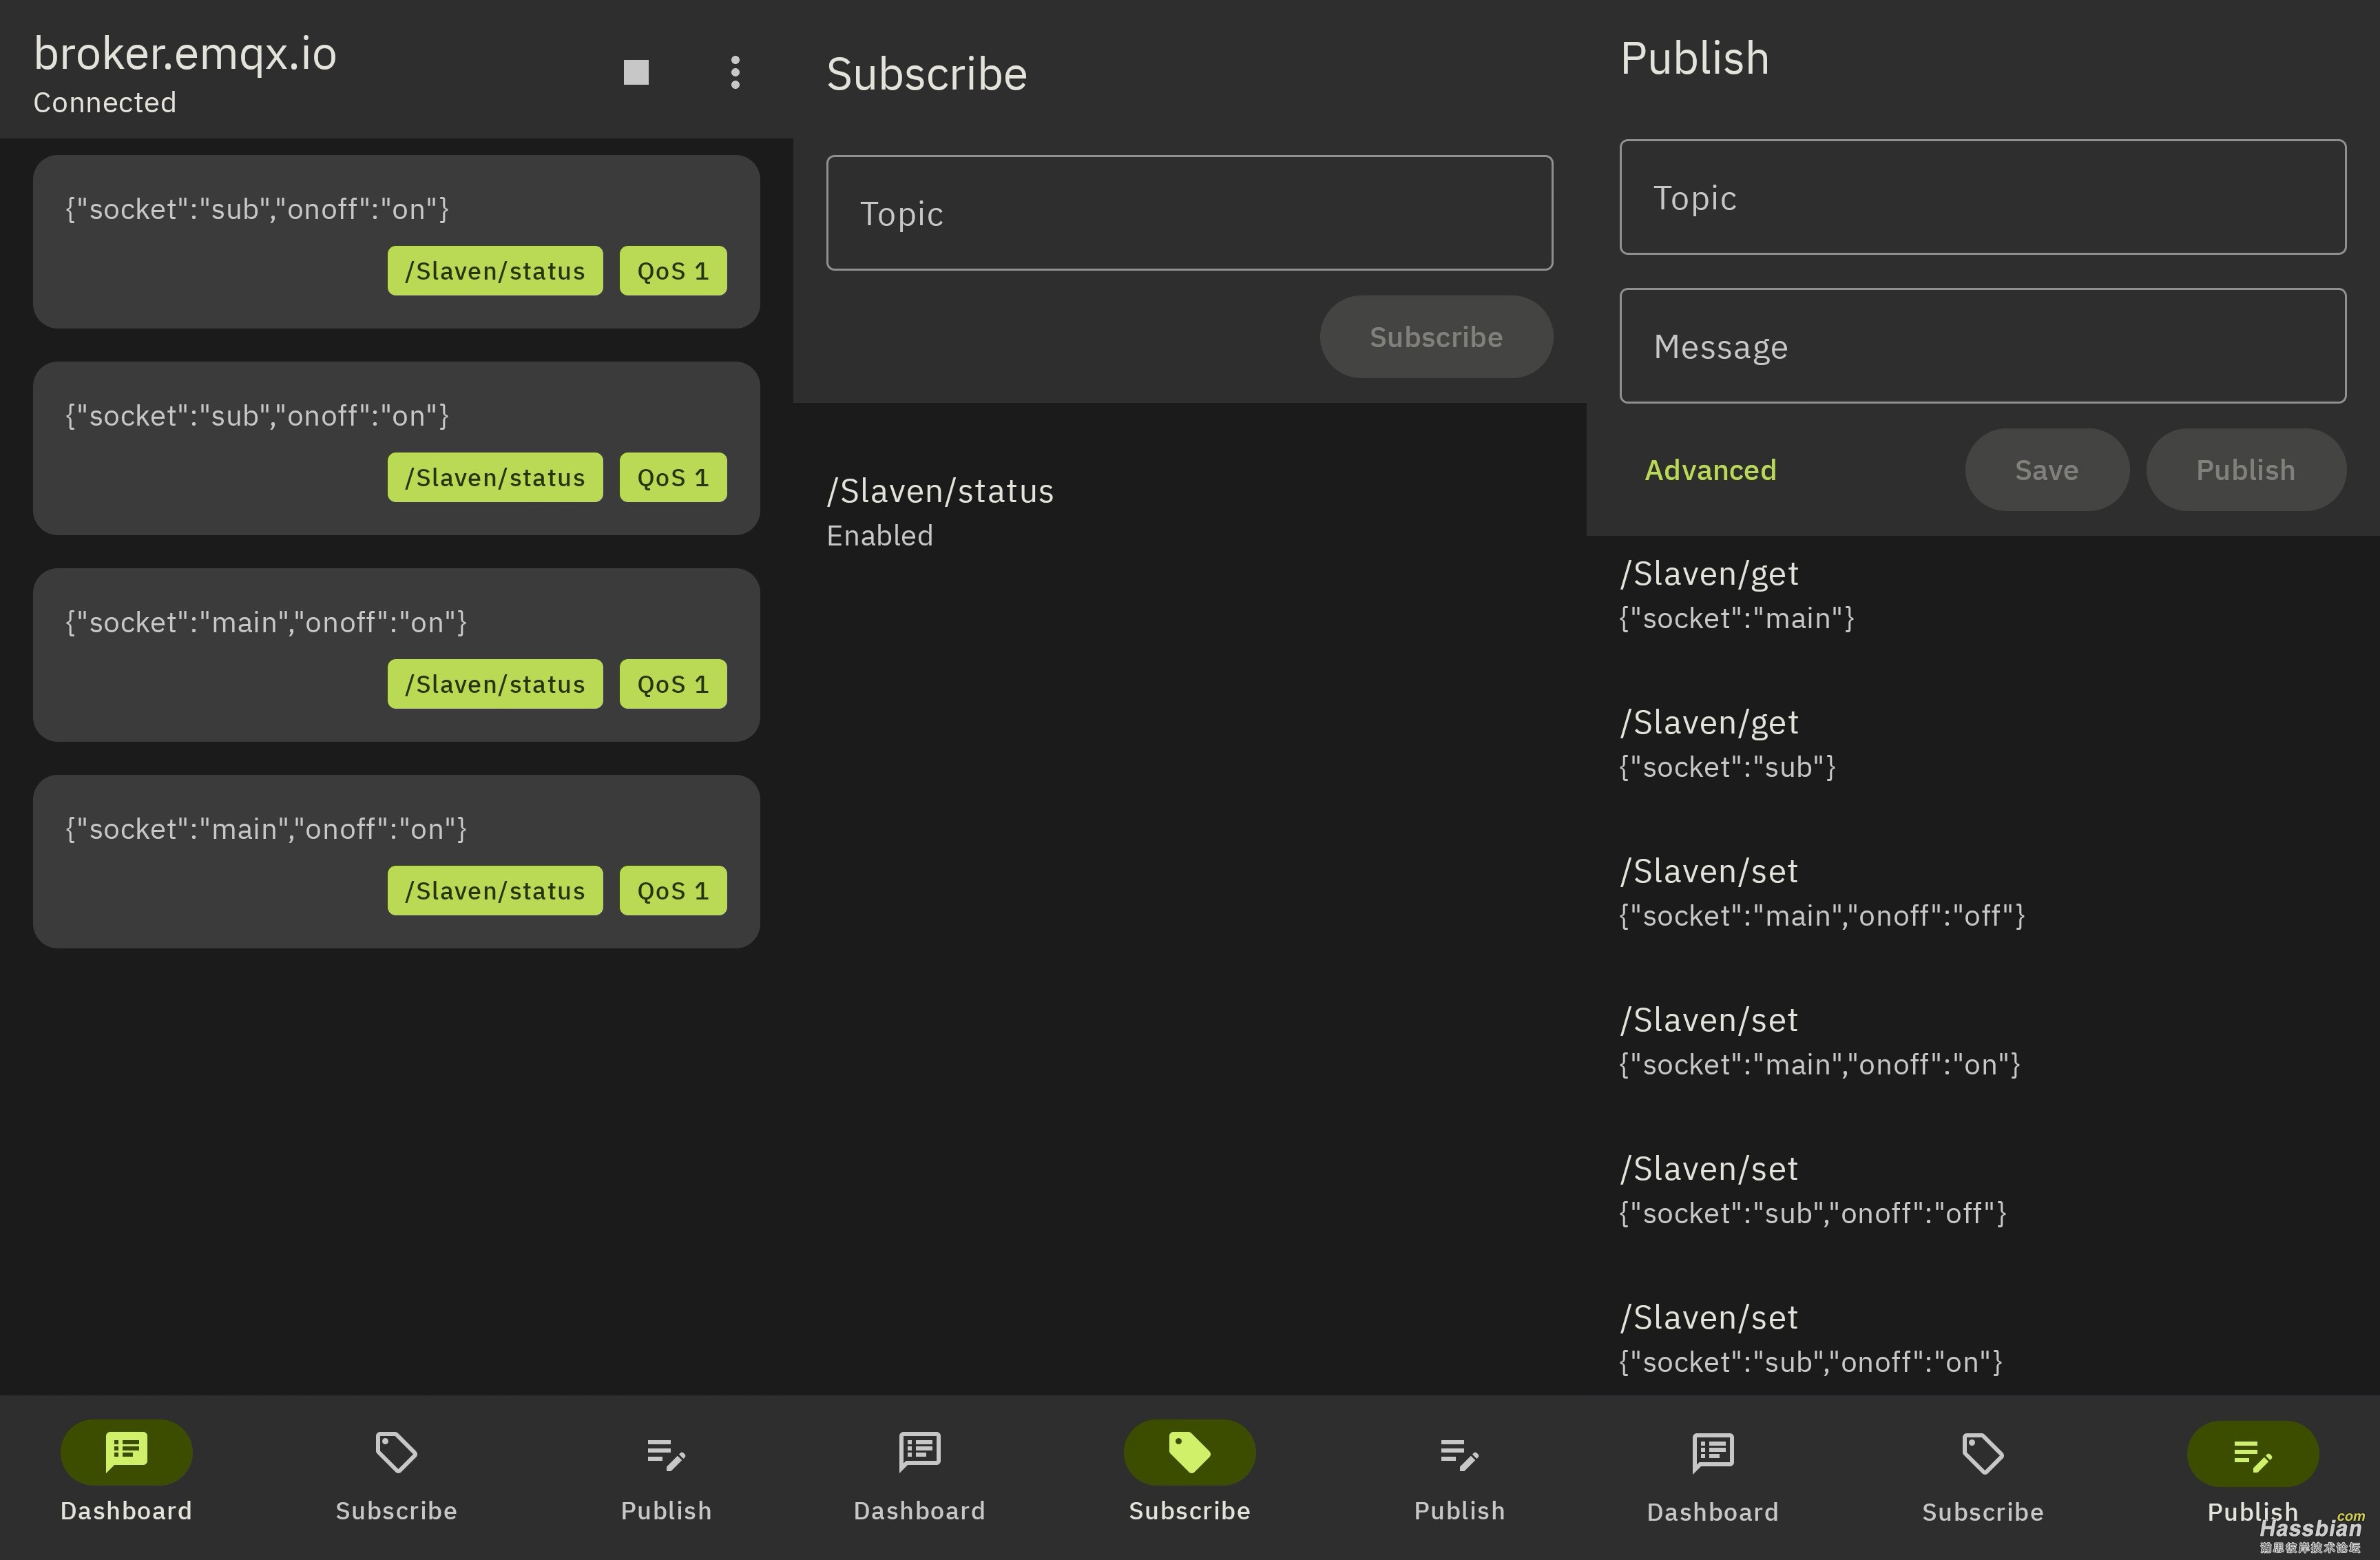Image resolution: width=2380 pixels, height=1560 pixels.
Task: Focus the Topic field in the Publish panel
Action: click(1982, 197)
